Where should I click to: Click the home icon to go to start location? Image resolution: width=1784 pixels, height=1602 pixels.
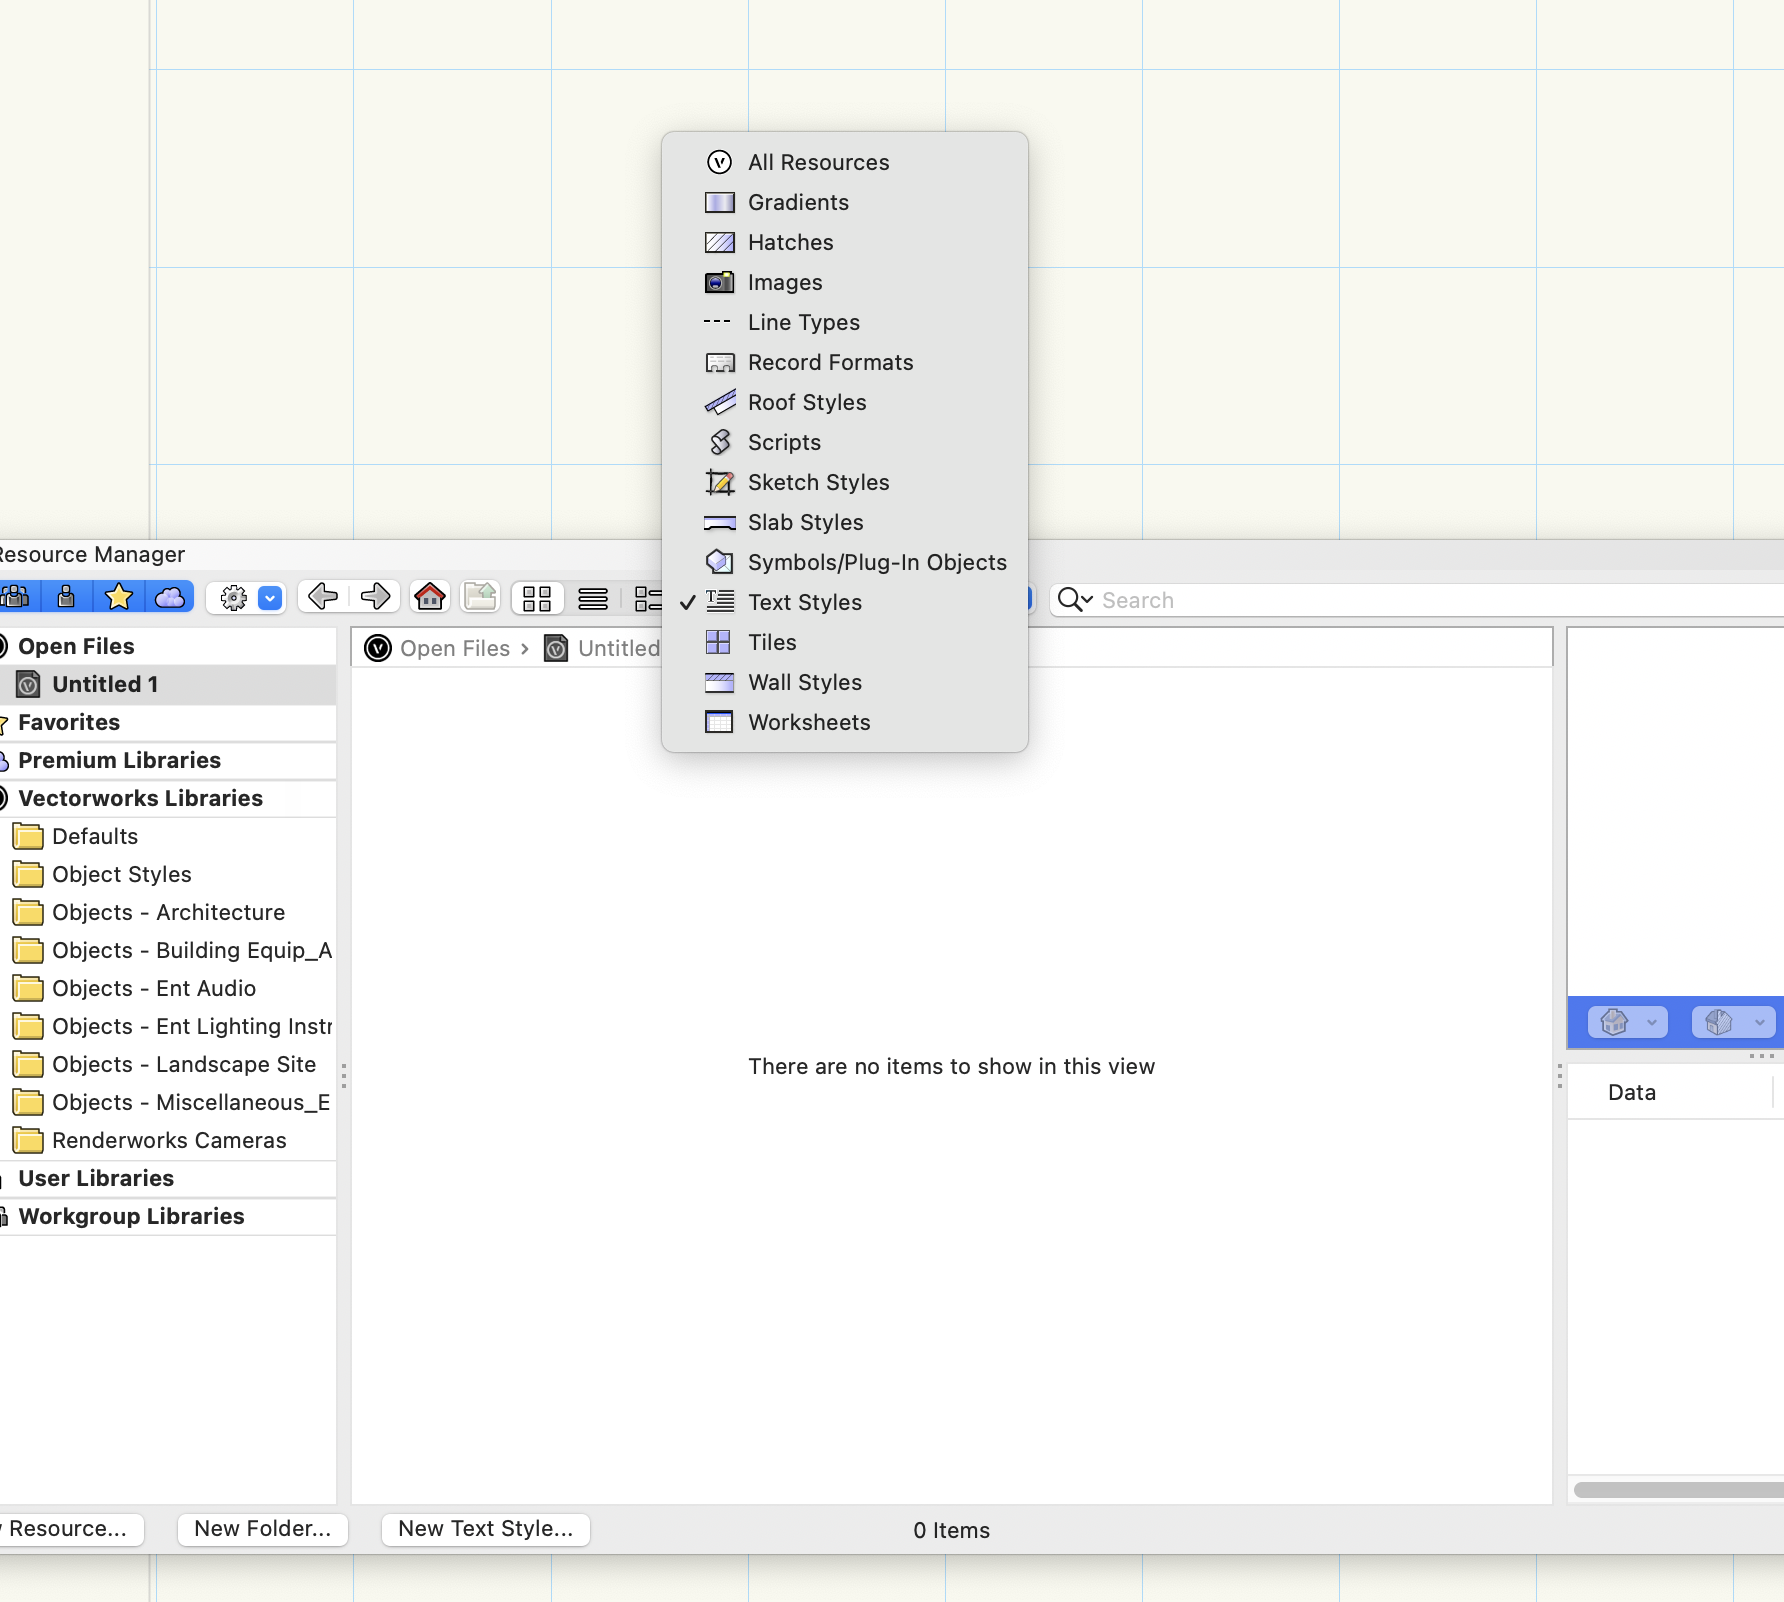429,597
